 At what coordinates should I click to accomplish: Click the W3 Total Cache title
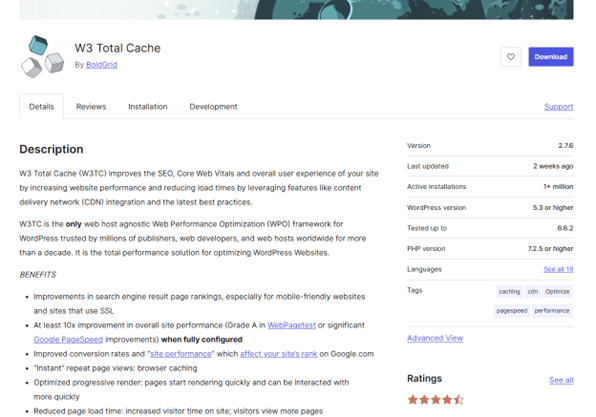pyautogui.click(x=117, y=48)
